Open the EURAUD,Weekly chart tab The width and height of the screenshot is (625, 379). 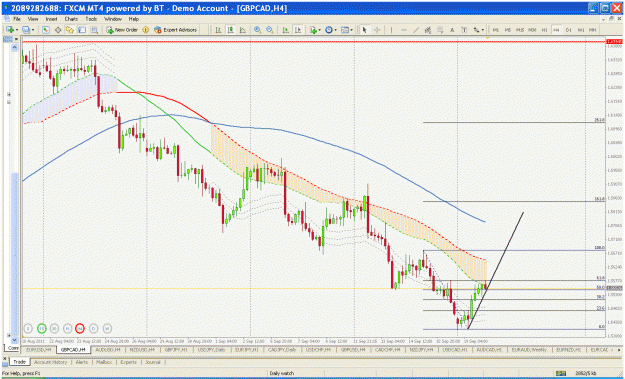[530, 350]
